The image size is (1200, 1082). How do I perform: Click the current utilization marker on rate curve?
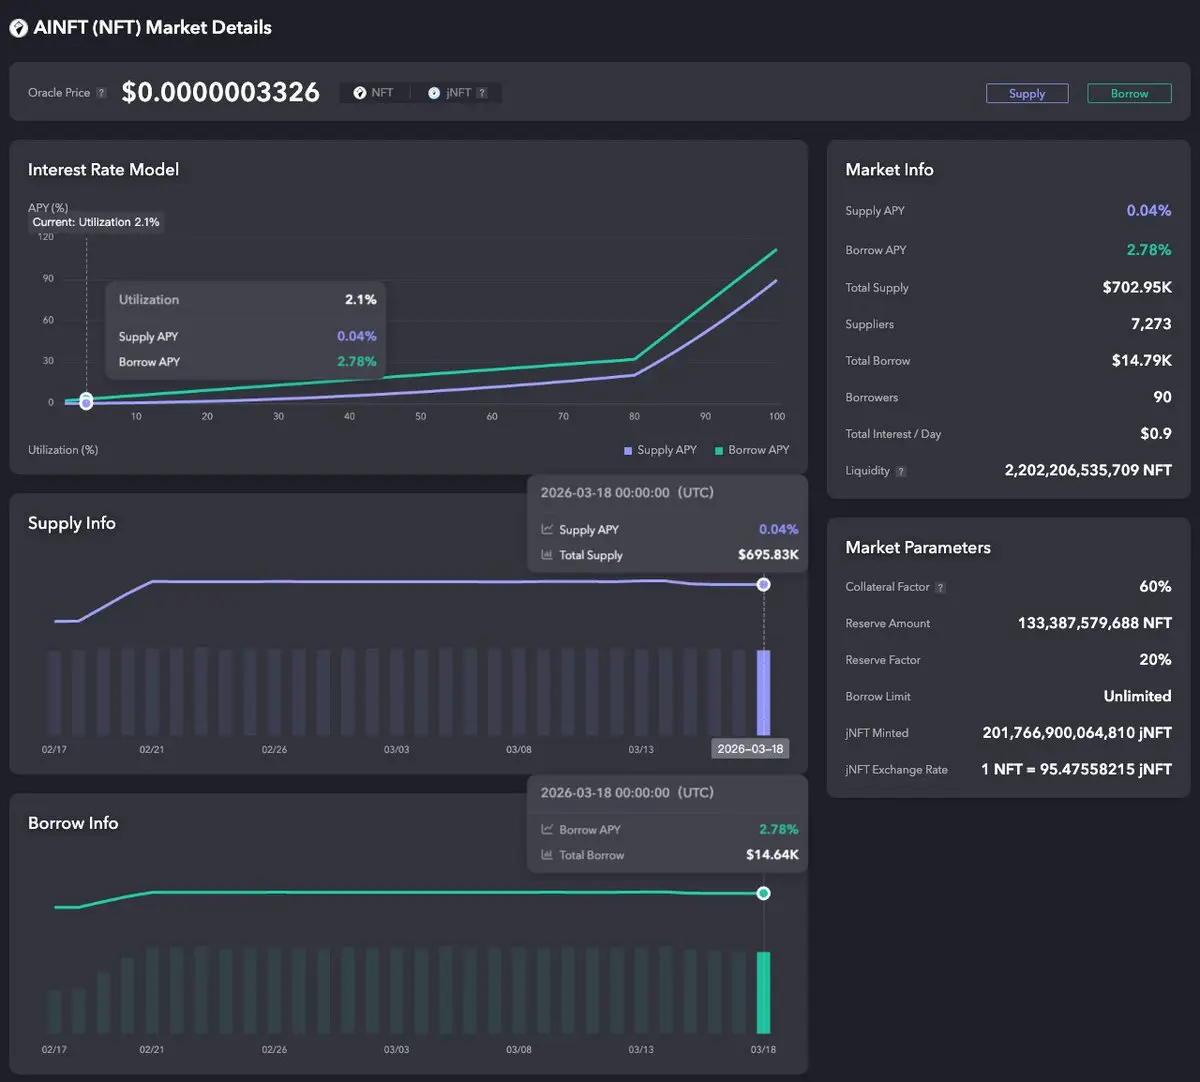pos(86,401)
